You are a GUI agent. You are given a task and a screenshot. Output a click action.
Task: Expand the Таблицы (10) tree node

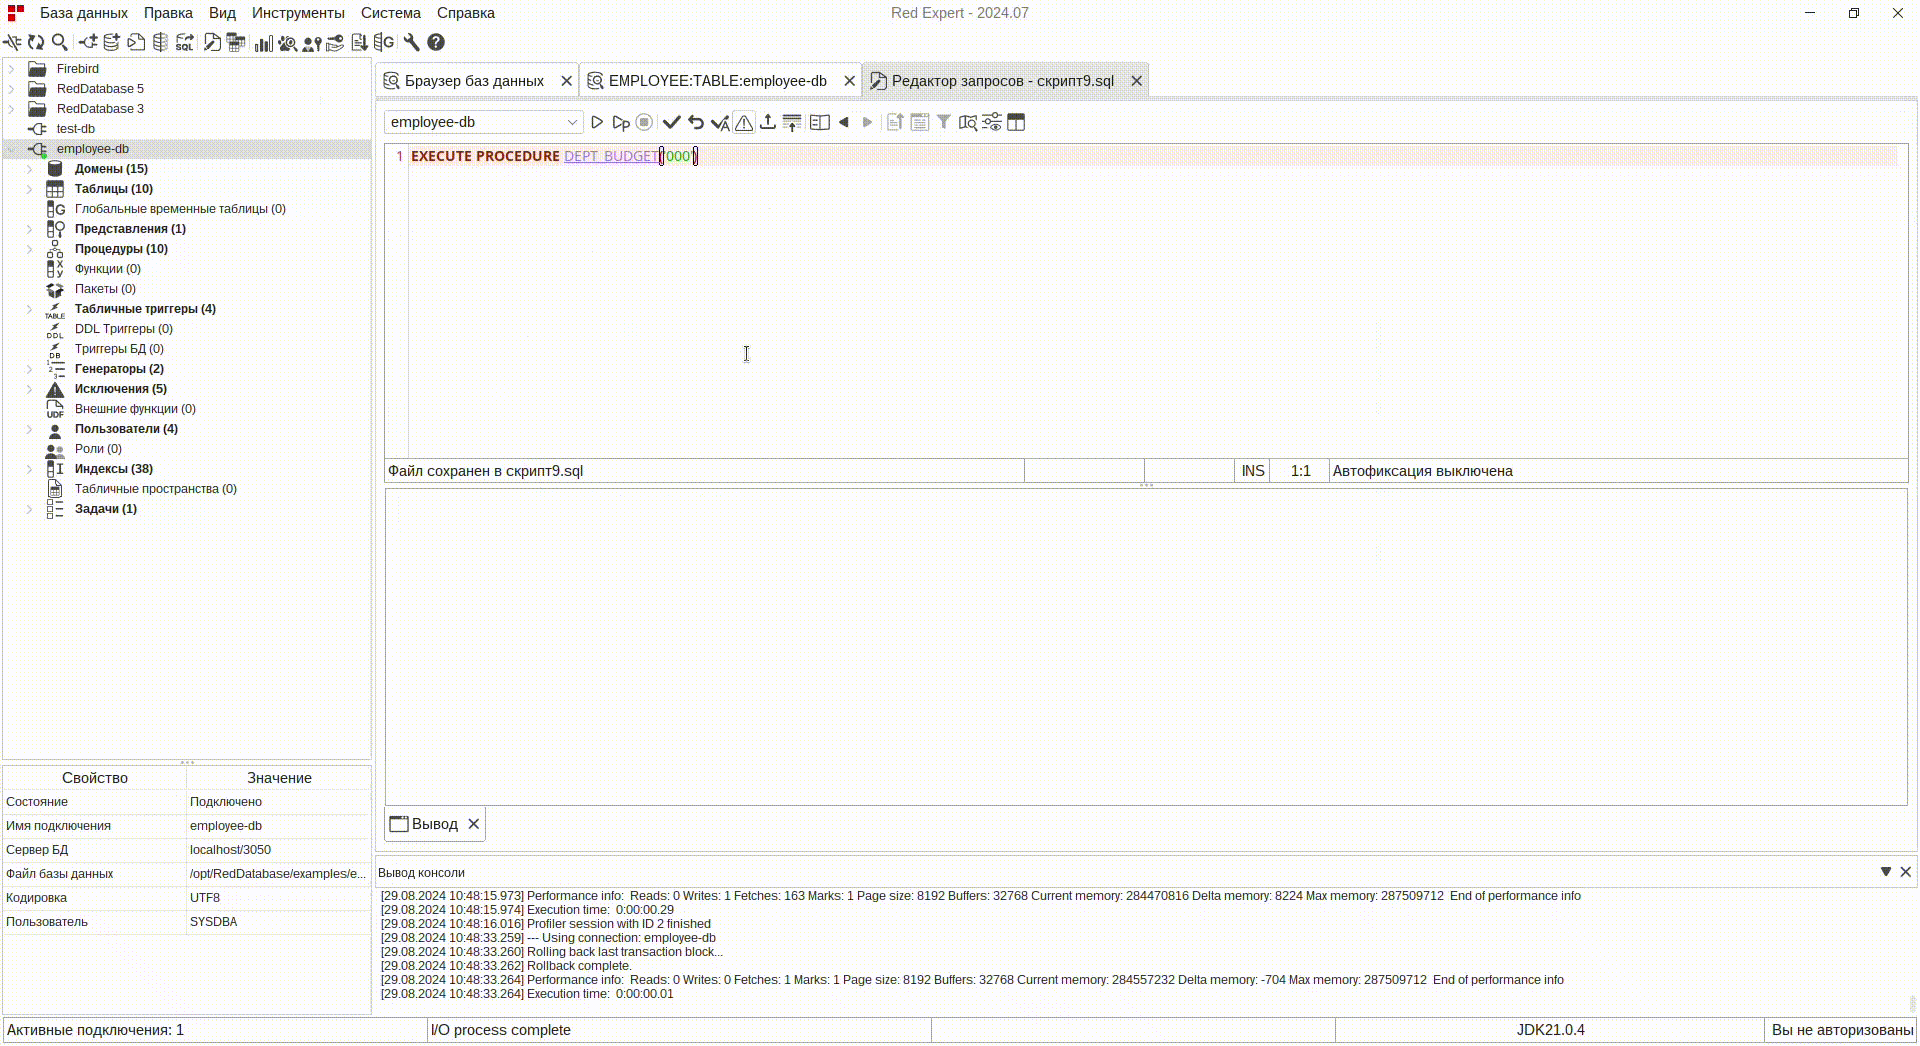pos(29,189)
